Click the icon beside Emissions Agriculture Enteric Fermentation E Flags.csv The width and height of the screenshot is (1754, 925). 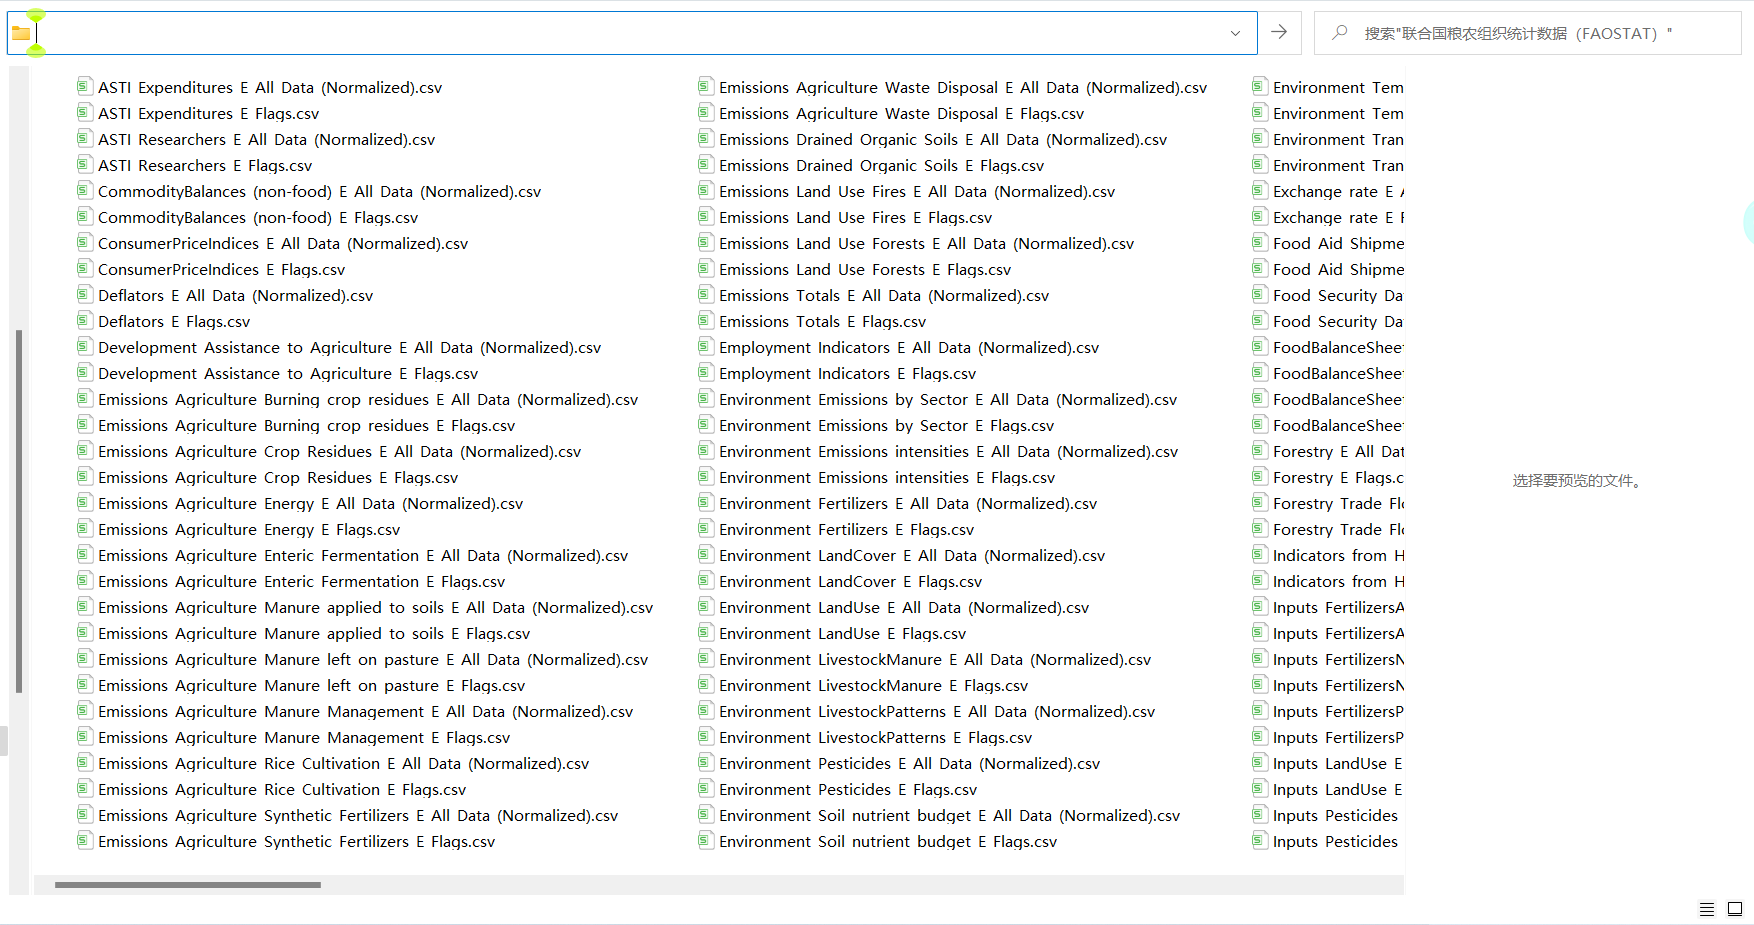85,581
